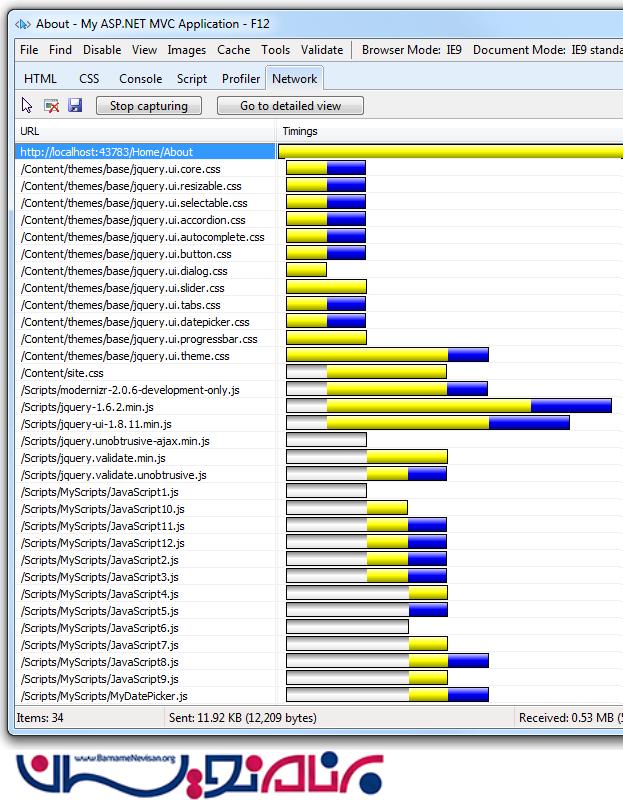Open the Cache menu
Image resolution: width=623 pixels, height=800 pixels.
[x=233, y=49]
